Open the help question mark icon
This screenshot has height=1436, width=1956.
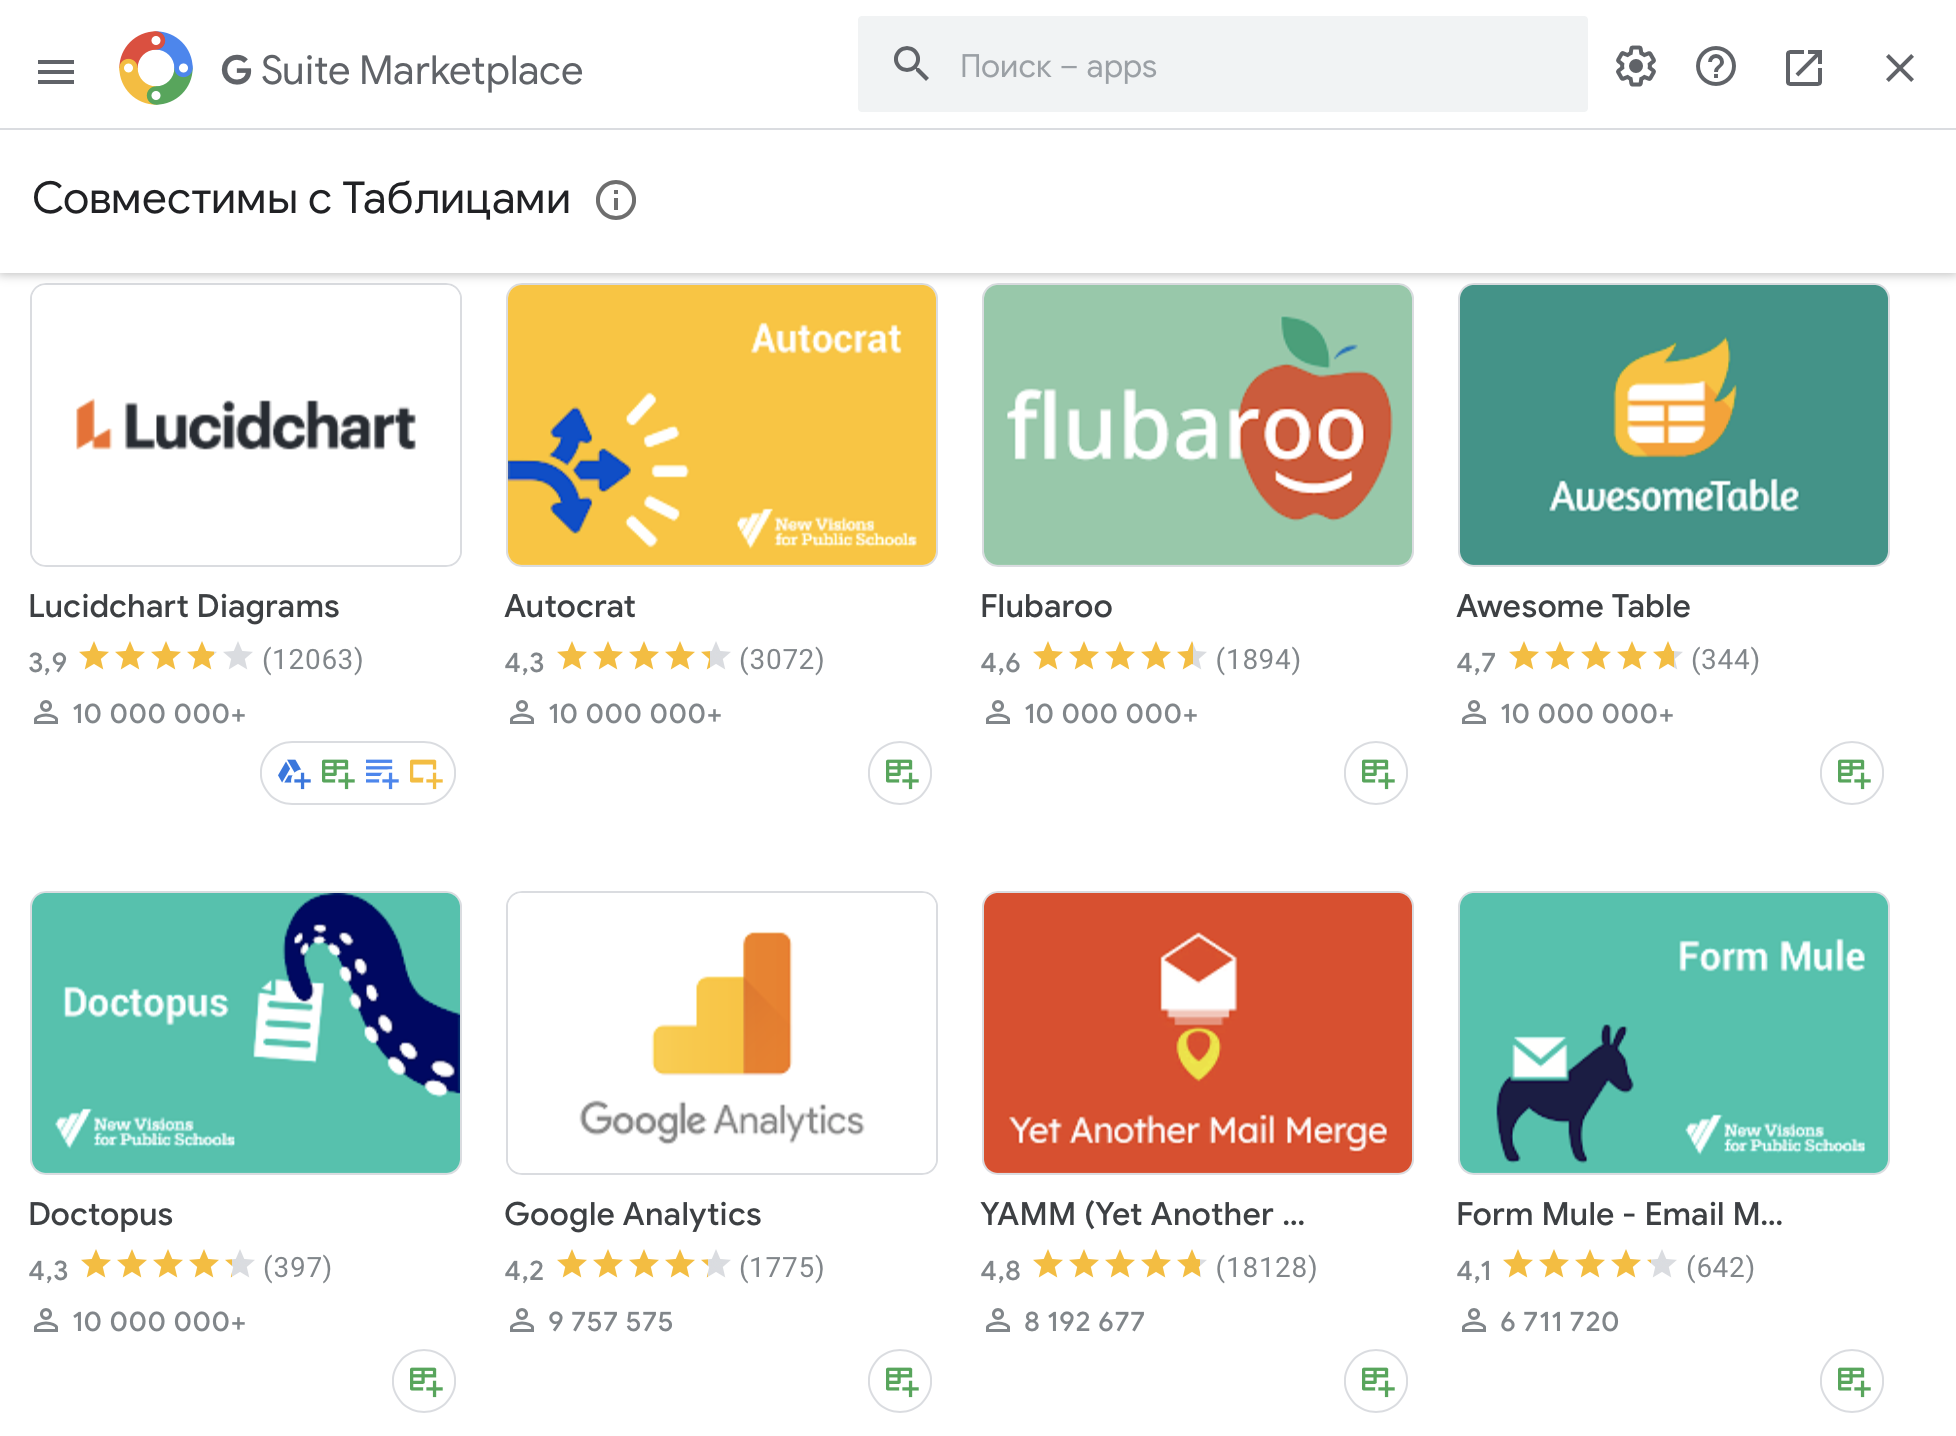[1716, 67]
